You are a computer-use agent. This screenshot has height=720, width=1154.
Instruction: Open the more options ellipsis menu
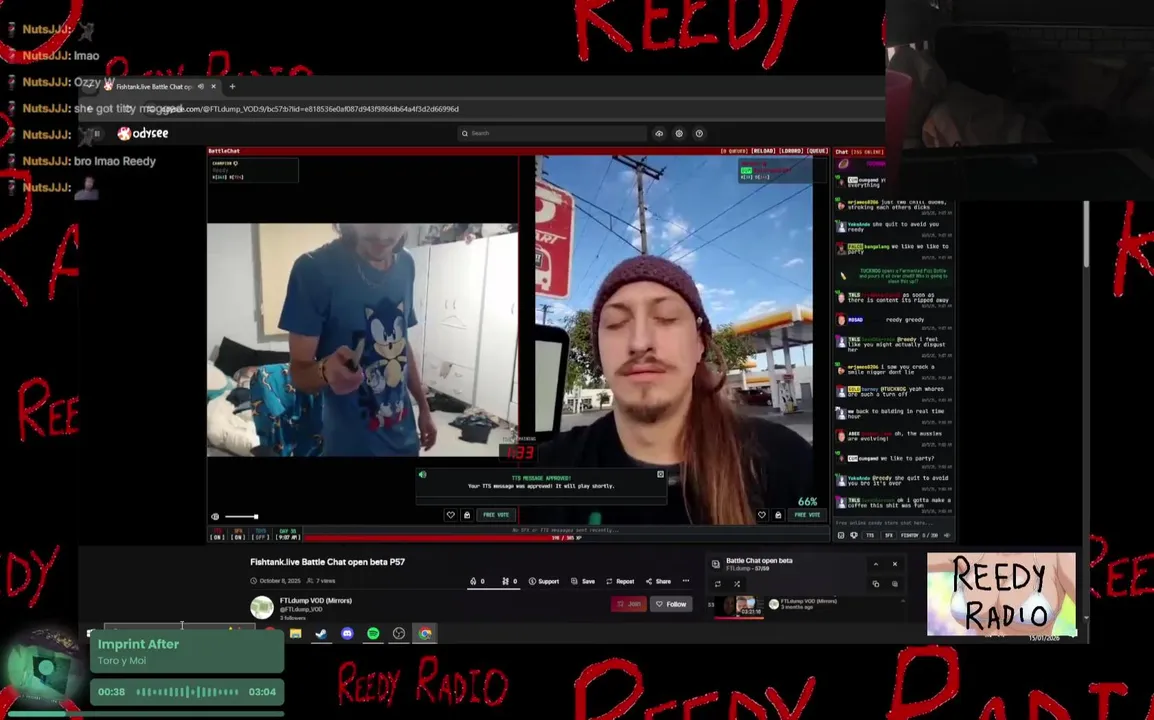coord(686,581)
